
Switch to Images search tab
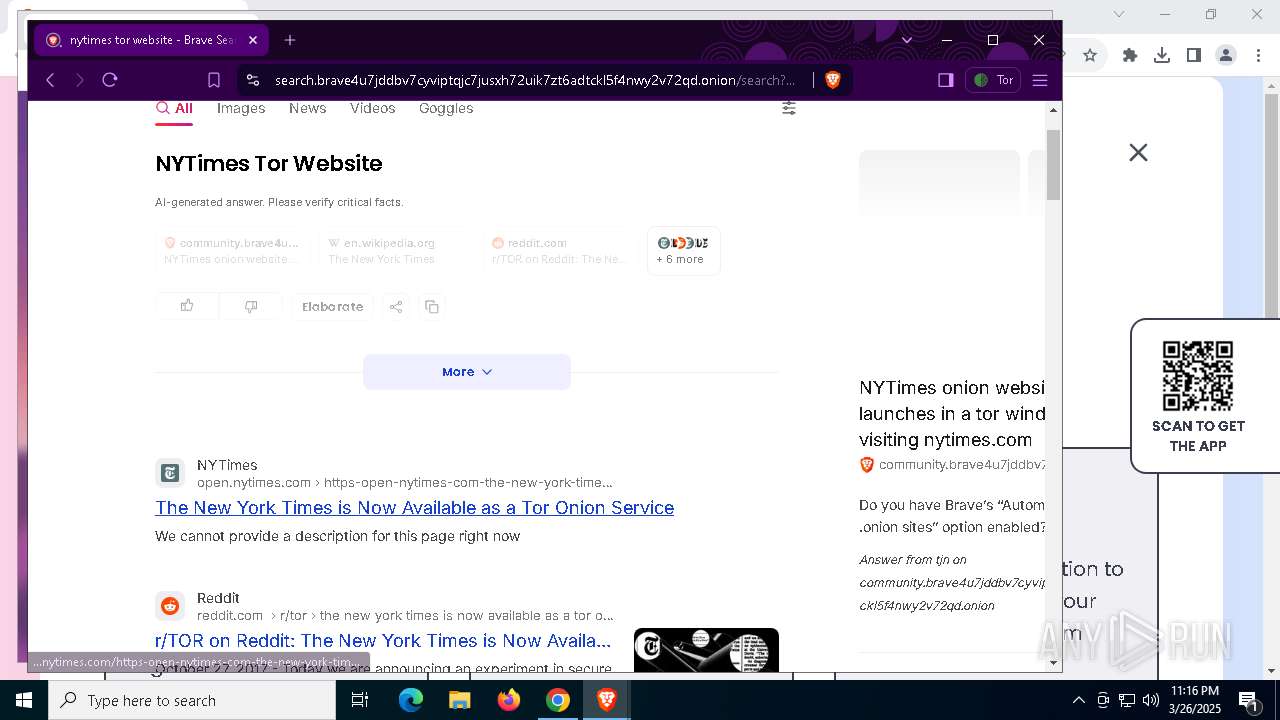pyautogui.click(x=241, y=108)
